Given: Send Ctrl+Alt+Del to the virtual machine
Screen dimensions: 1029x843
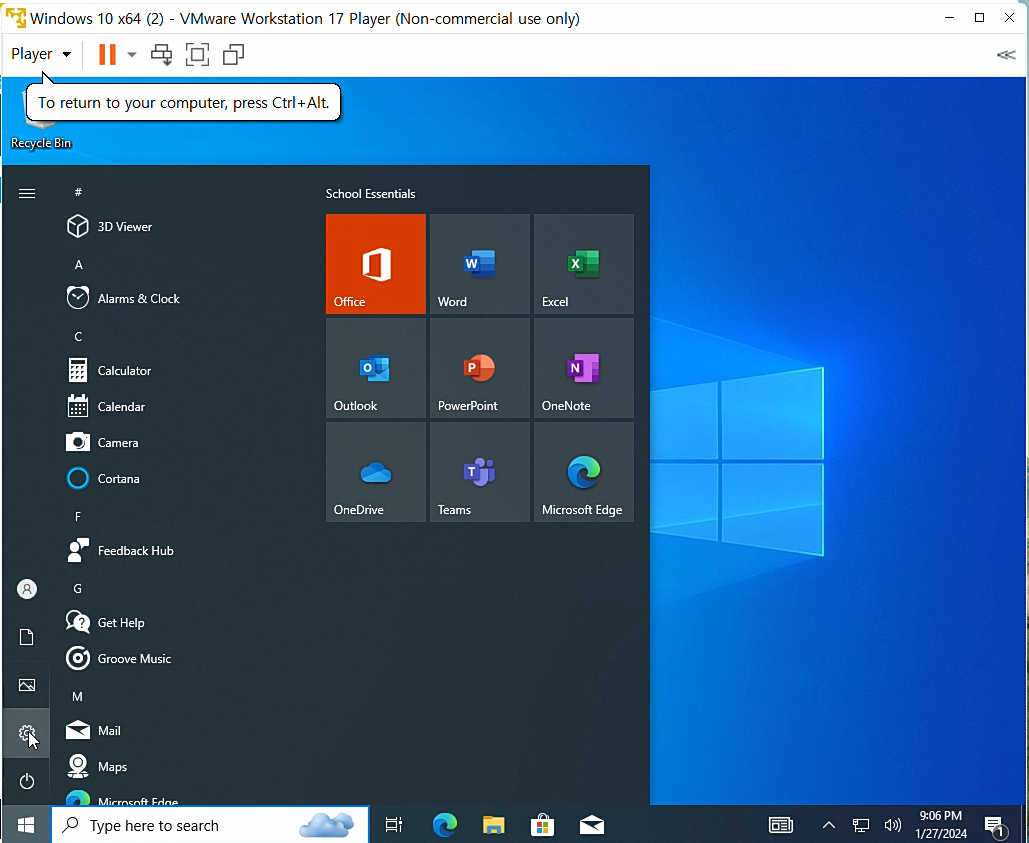Looking at the screenshot, I should click(x=161, y=54).
